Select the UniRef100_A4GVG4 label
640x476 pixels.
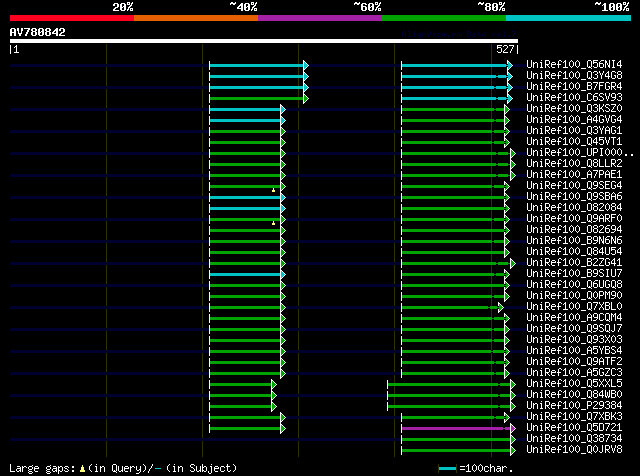(574, 120)
